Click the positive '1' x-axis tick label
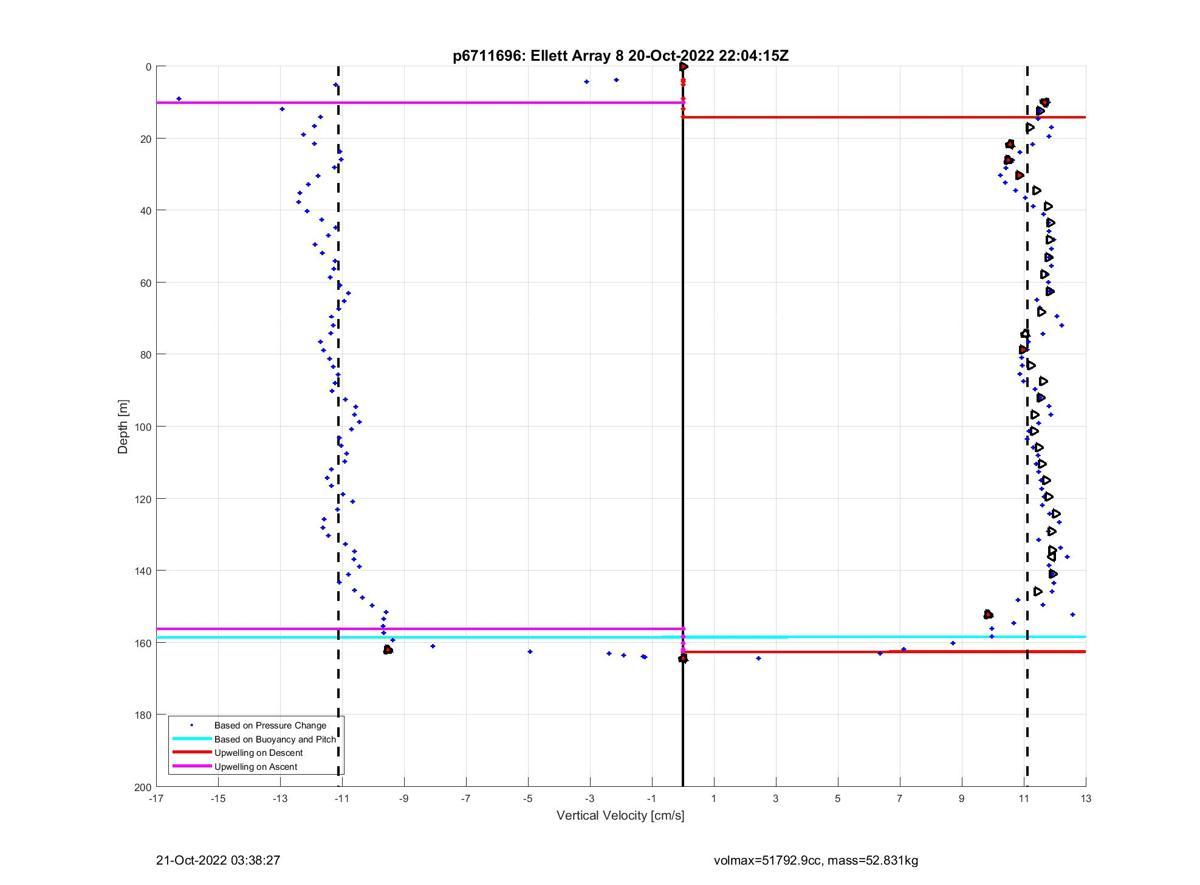The width and height of the screenshot is (1200, 885). 714,799
